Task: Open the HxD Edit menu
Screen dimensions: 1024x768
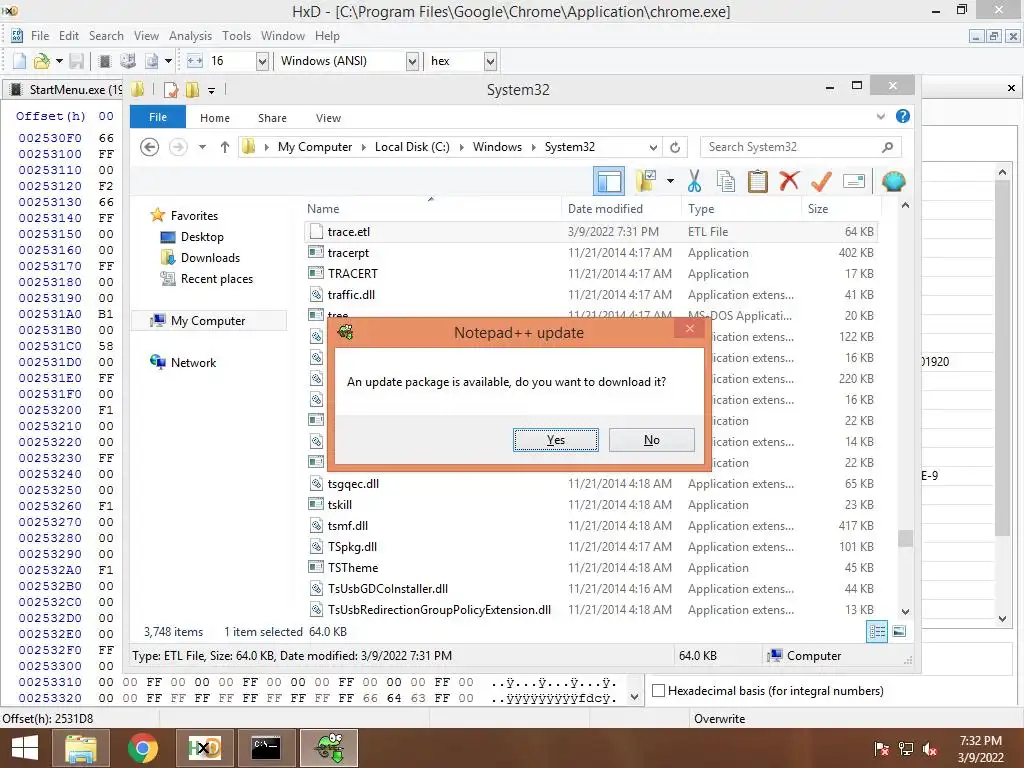Action: (x=69, y=36)
